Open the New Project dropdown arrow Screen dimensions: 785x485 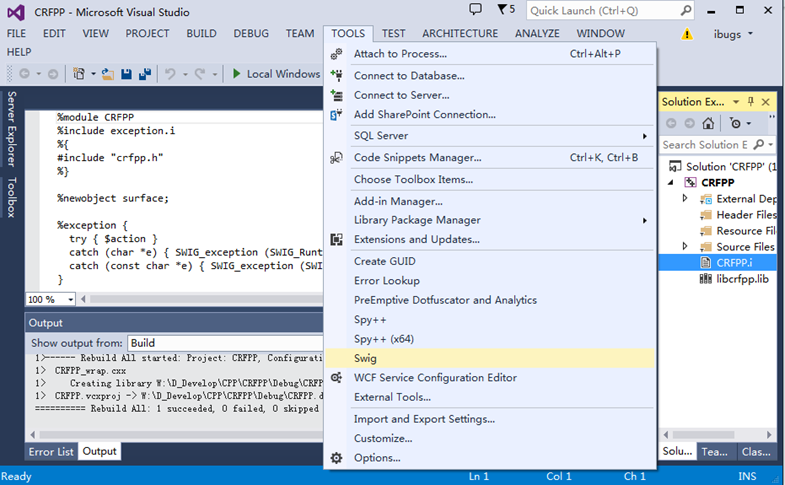click(93, 74)
